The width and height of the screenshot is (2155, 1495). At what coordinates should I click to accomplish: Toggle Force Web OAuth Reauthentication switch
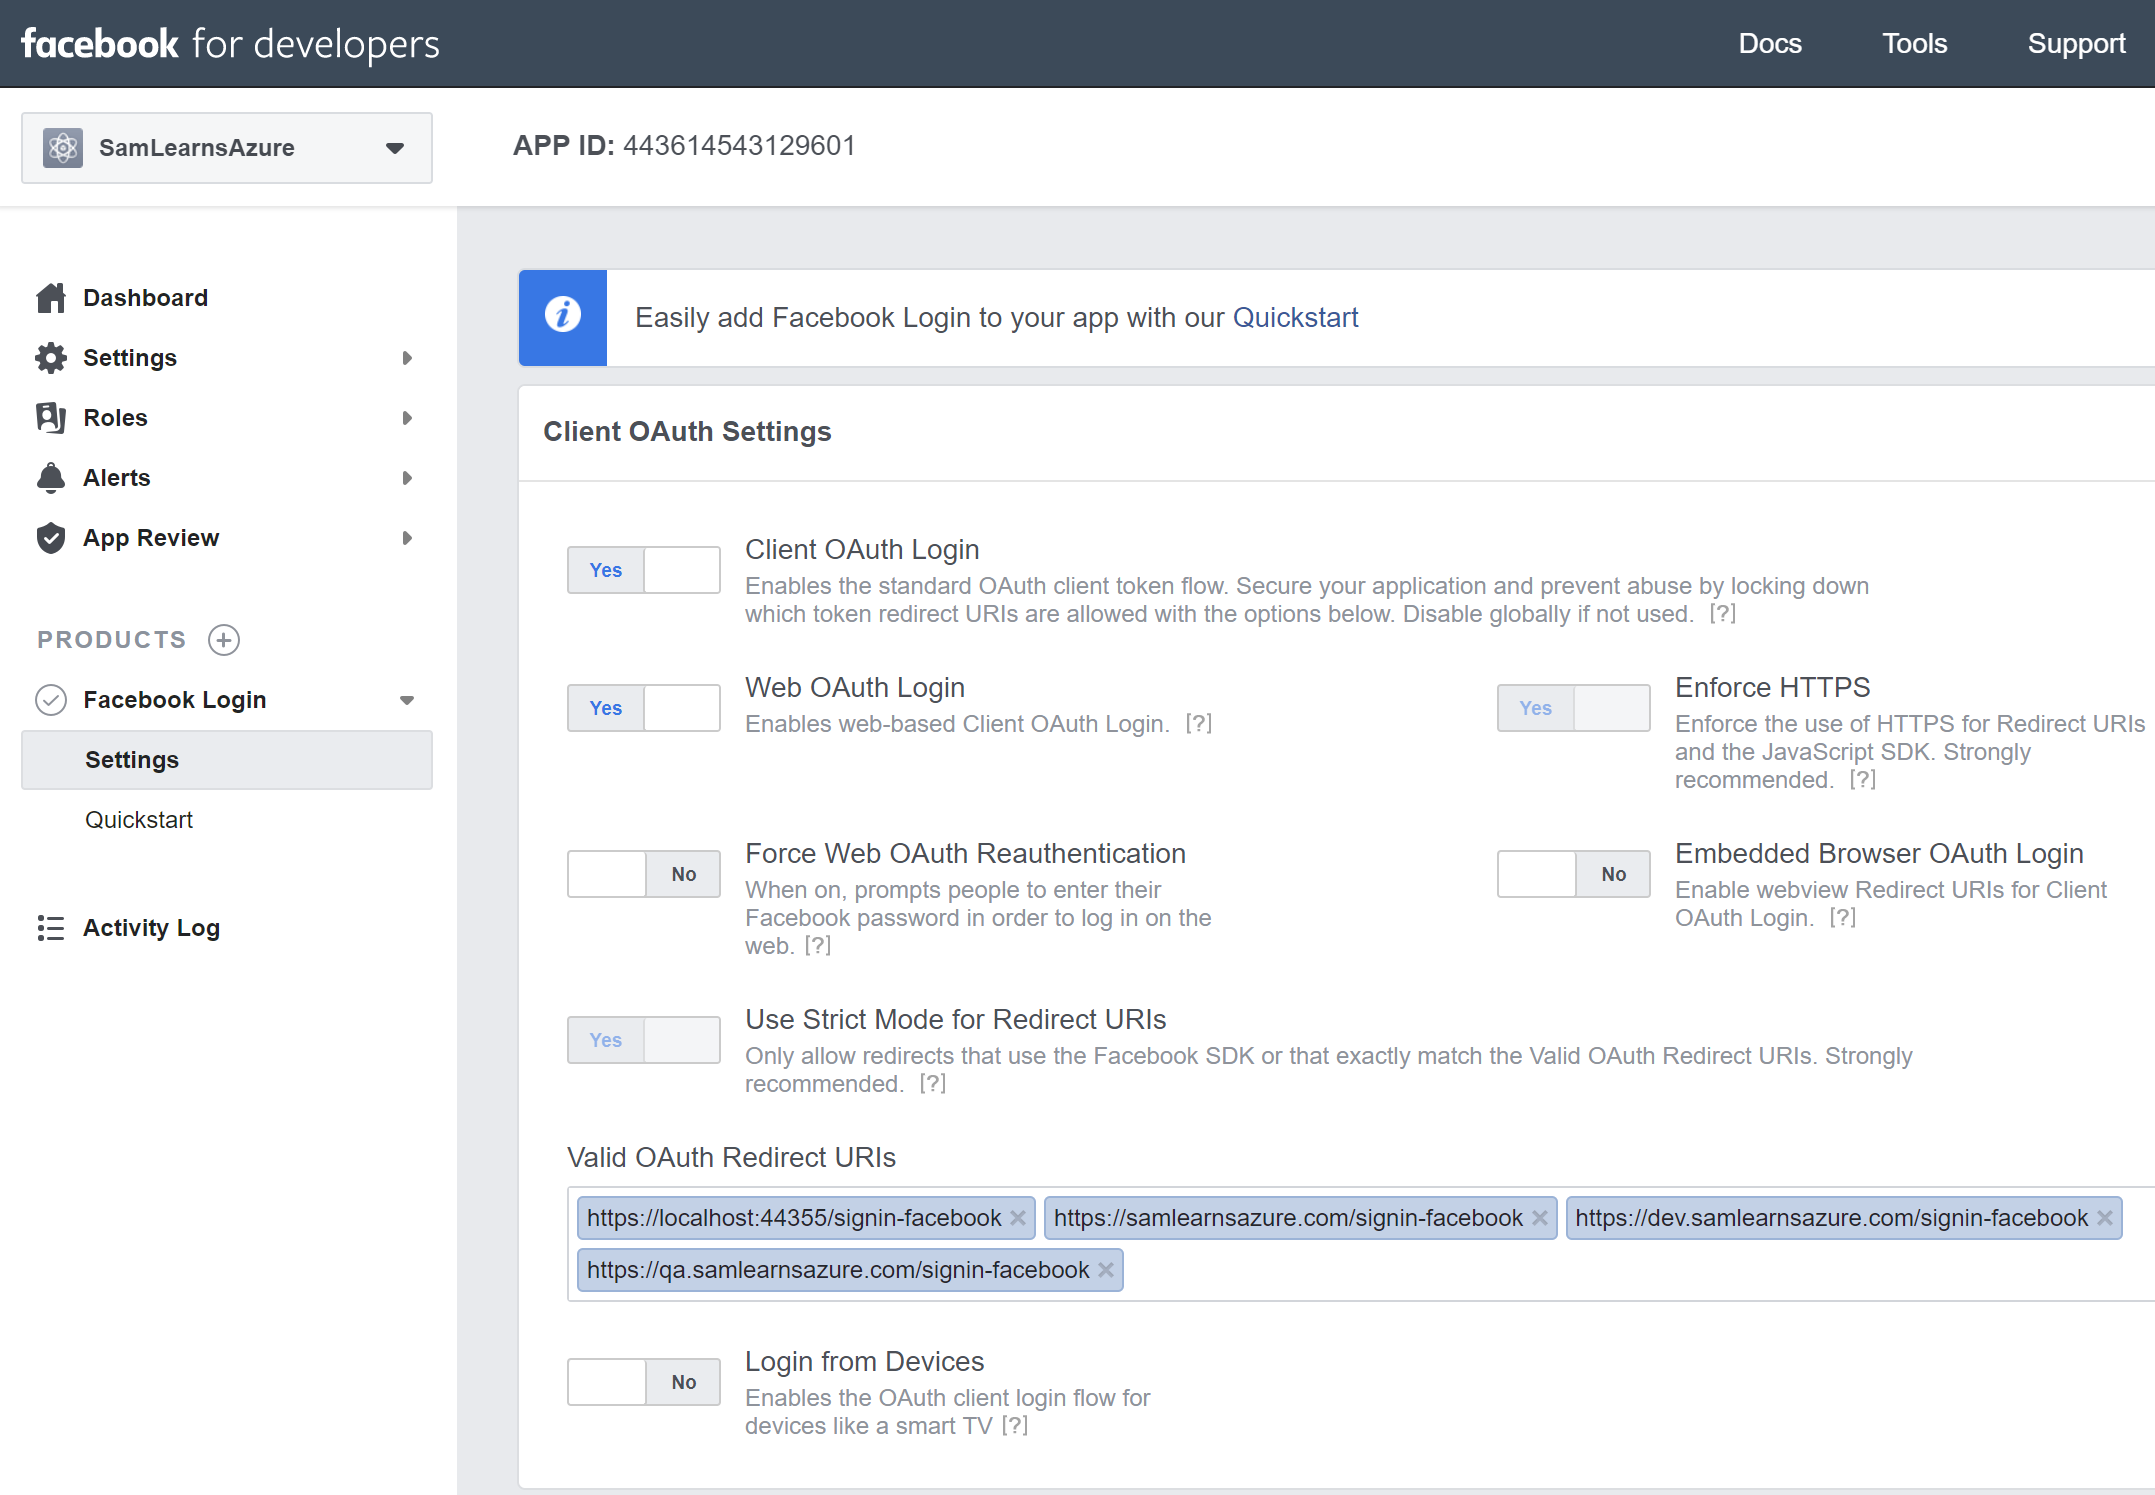(x=643, y=874)
